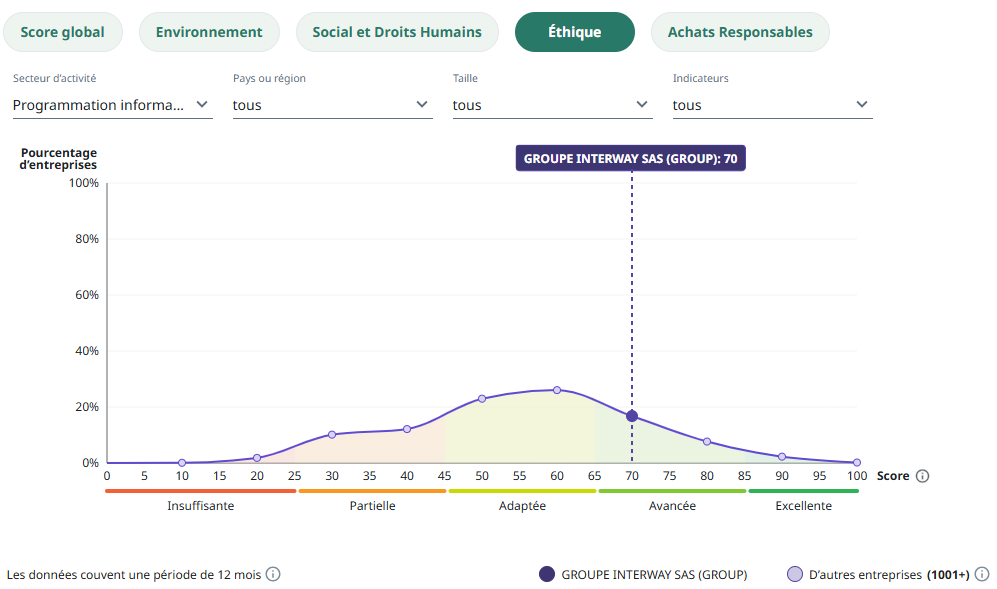Click info icon next to Score axis label
The width and height of the screenshot is (997, 589).
click(922, 476)
